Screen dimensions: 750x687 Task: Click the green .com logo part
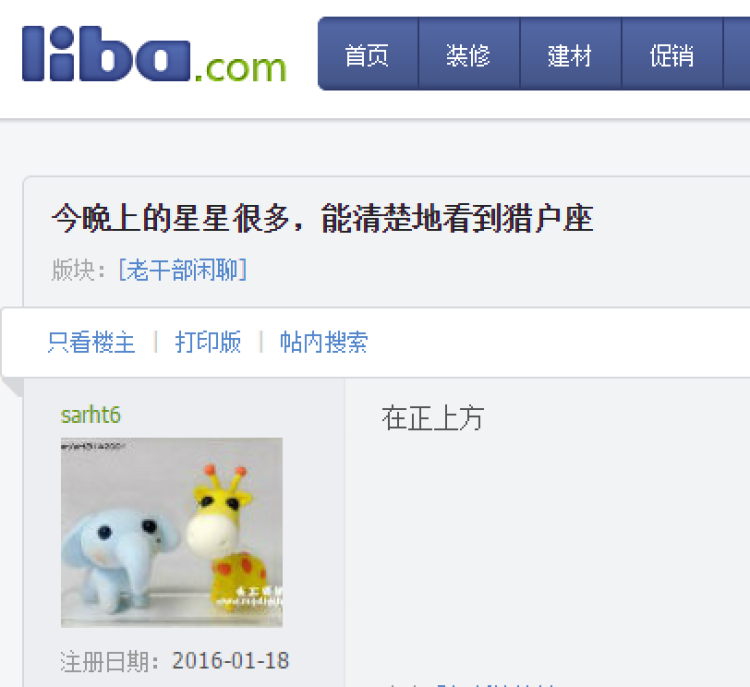coord(241,69)
